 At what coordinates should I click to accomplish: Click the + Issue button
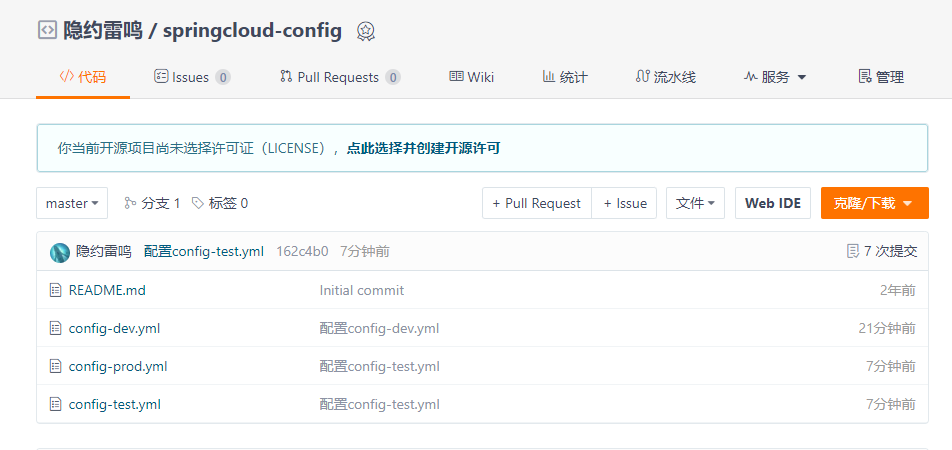(624, 203)
